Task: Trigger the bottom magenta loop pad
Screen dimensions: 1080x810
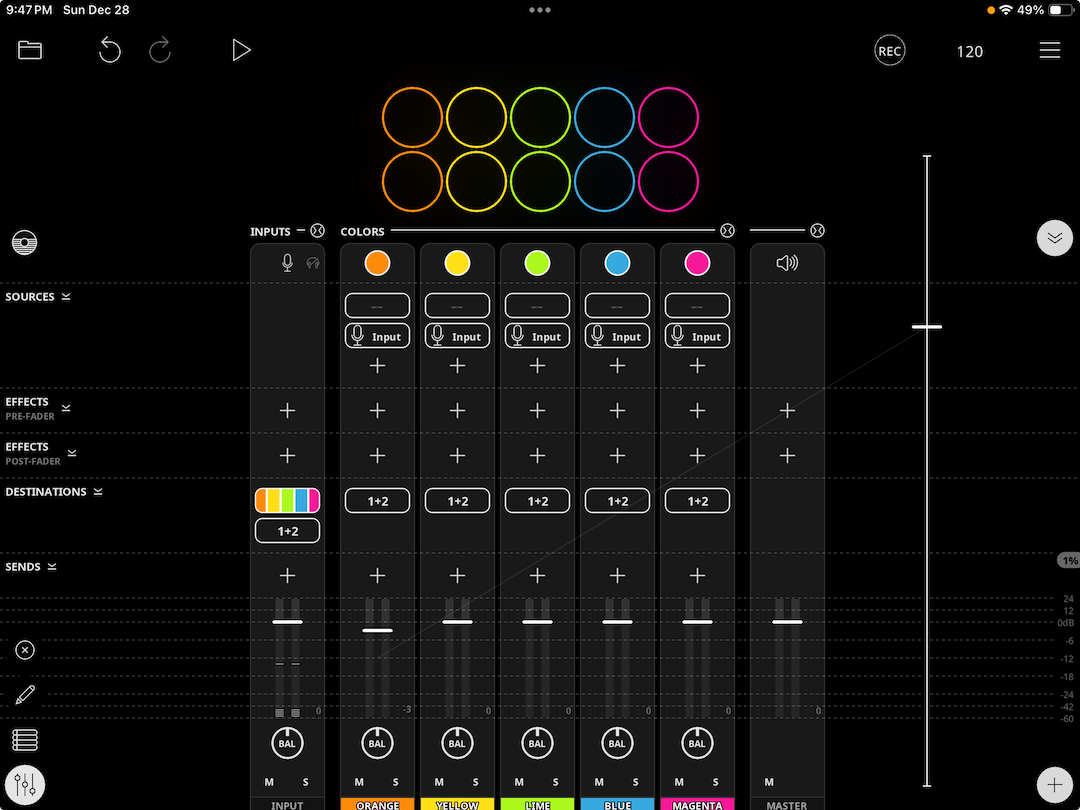Action: click(x=668, y=181)
